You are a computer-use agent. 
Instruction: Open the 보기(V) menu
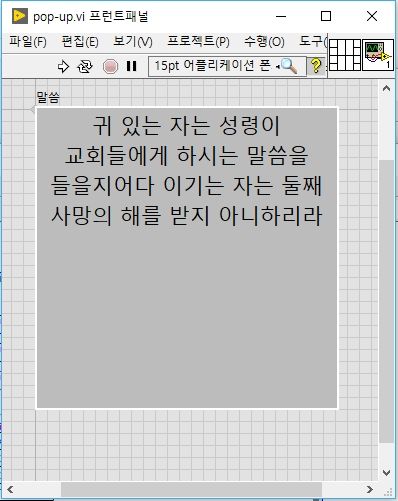coord(133,42)
